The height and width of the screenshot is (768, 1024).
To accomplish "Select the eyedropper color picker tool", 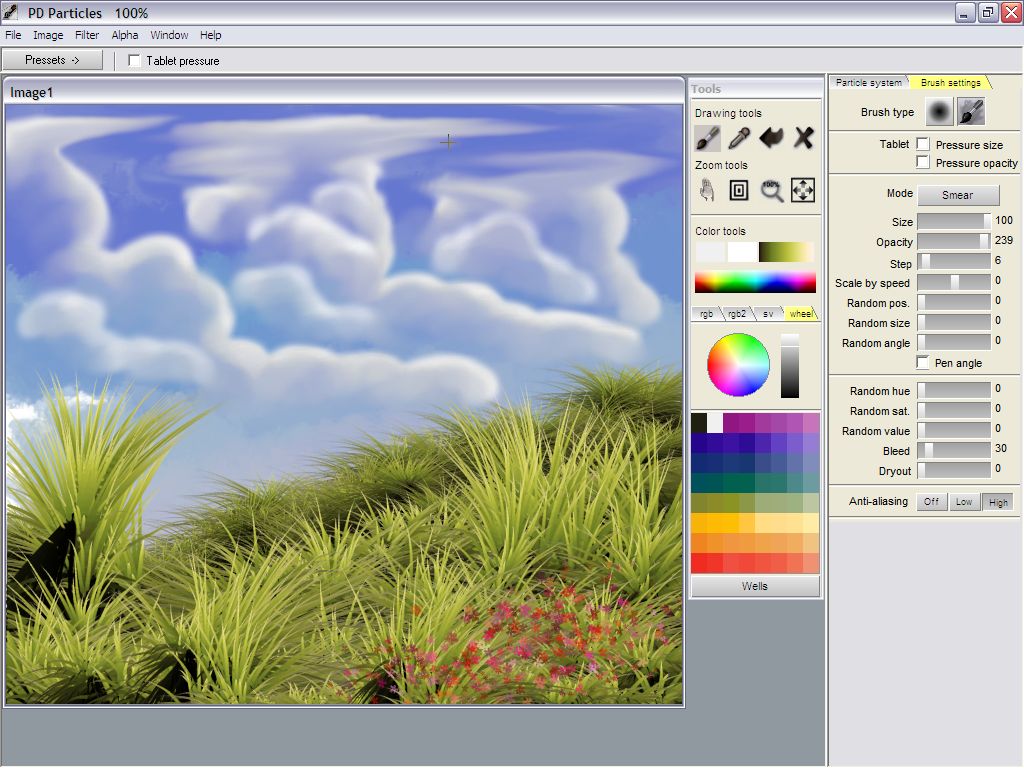I will 739,138.
